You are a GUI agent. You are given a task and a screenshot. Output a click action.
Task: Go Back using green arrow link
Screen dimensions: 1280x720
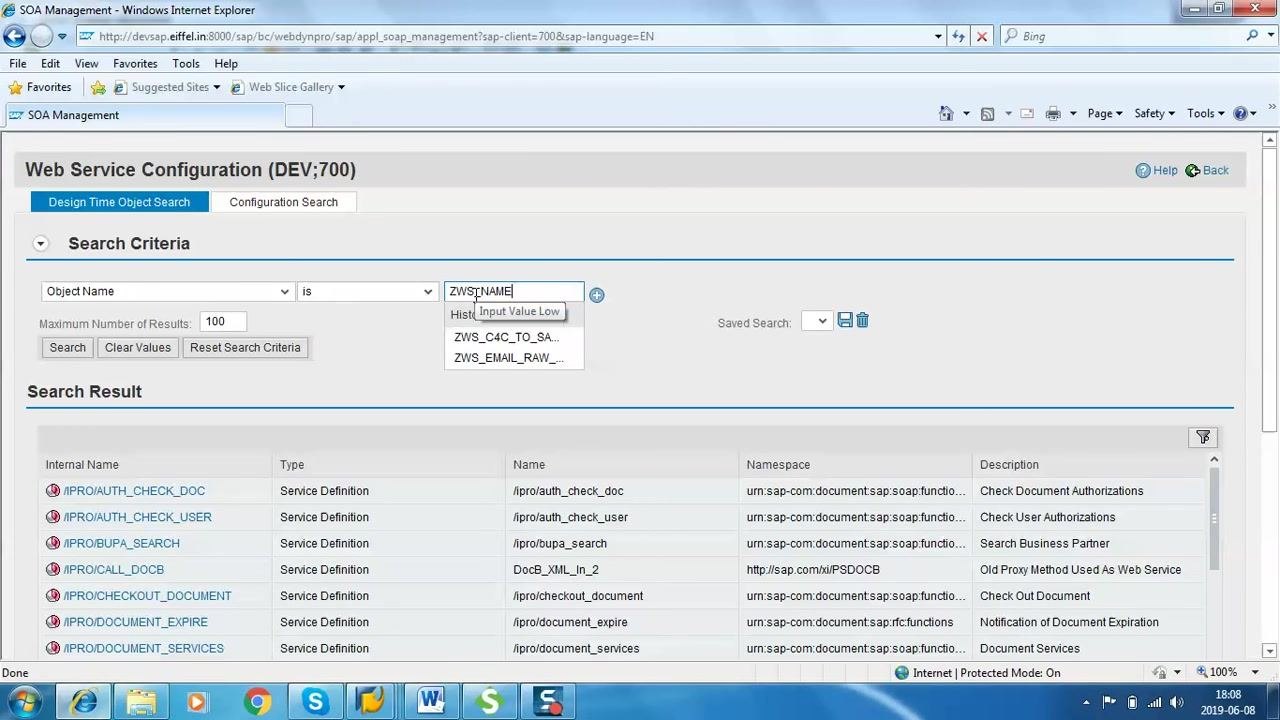1207,170
